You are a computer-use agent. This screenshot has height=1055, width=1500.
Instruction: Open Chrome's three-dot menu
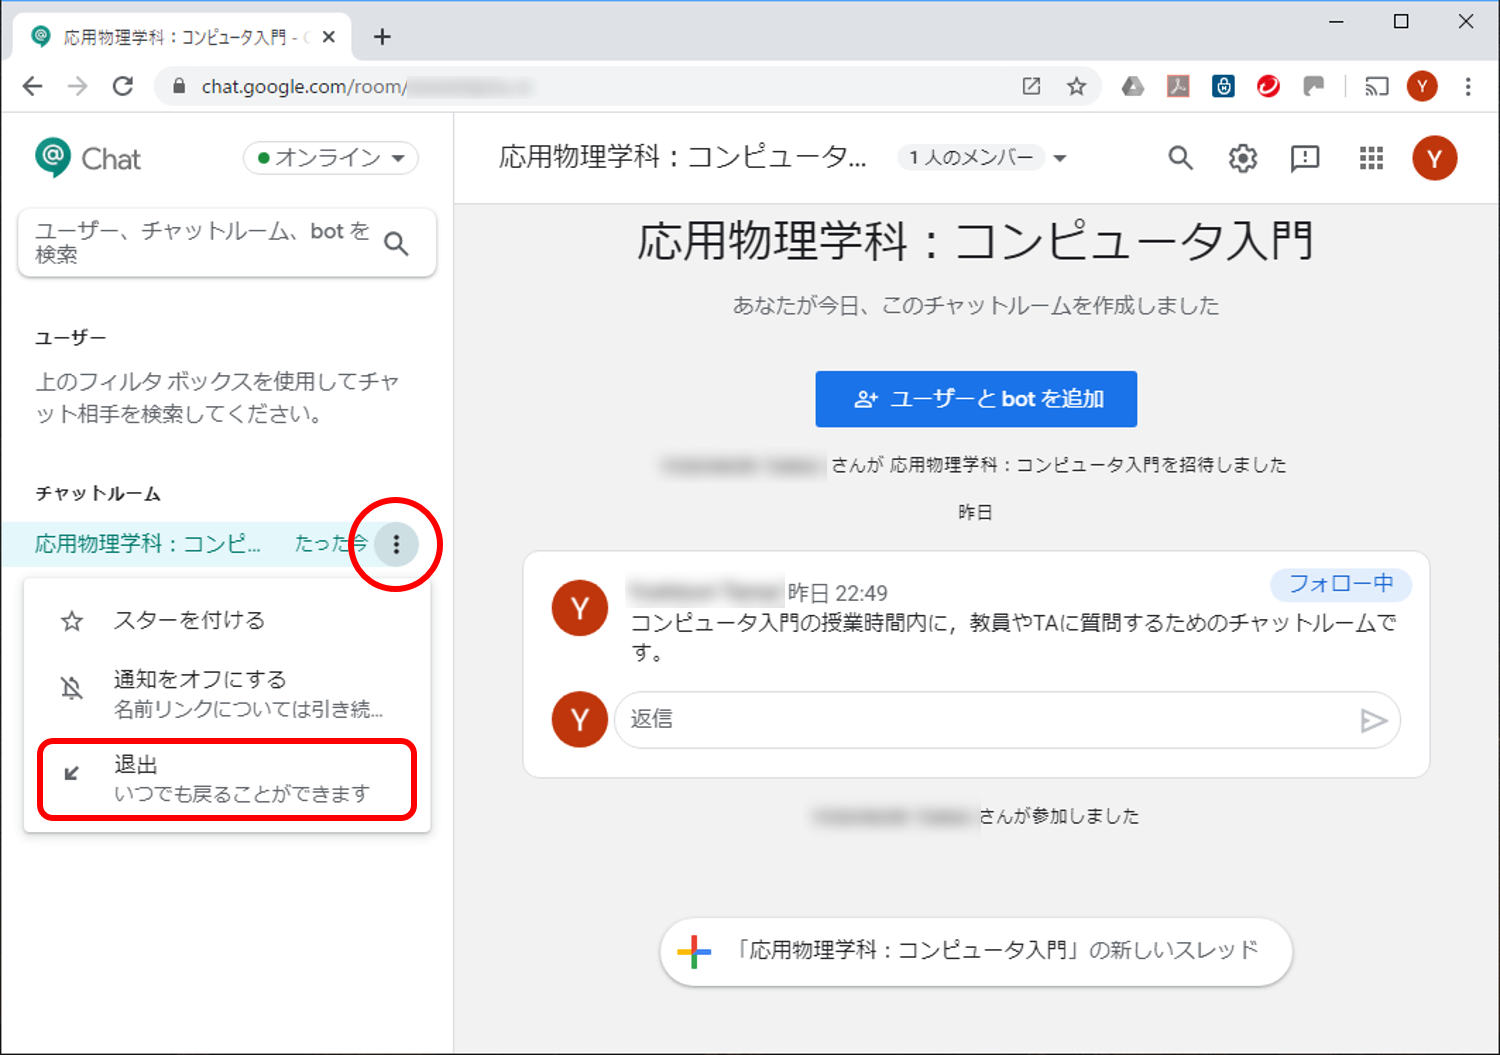pos(1467,86)
